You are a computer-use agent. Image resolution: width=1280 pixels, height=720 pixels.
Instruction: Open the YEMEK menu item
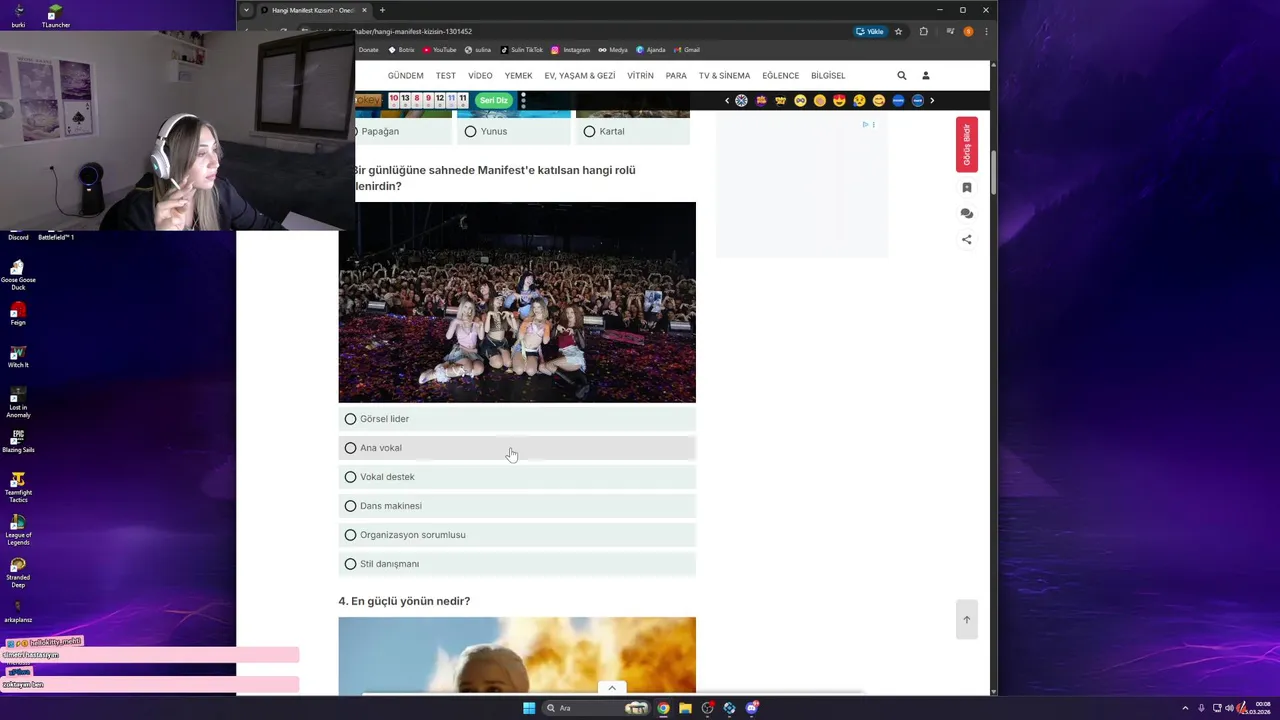click(518, 75)
